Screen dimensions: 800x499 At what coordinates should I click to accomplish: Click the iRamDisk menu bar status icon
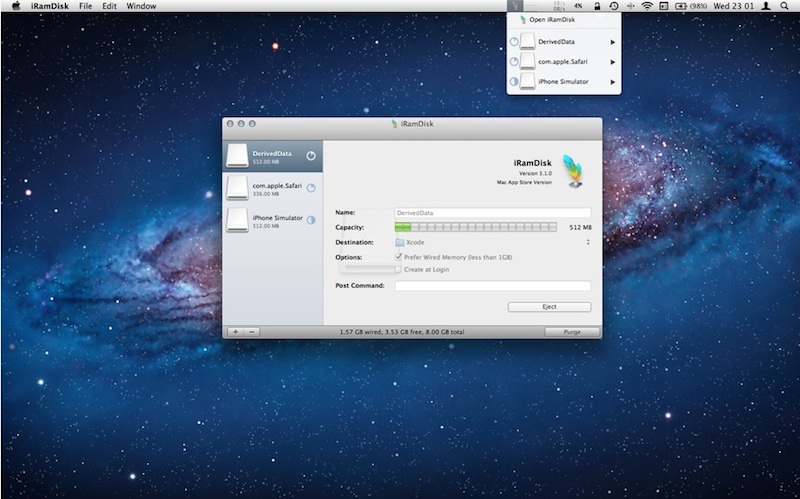click(516, 6)
